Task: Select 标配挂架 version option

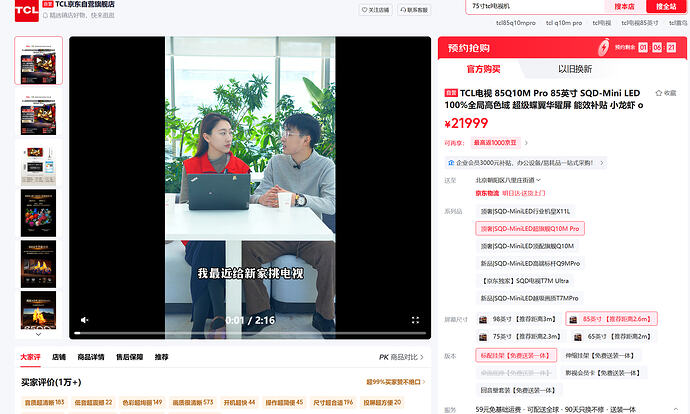Action: click(516, 355)
